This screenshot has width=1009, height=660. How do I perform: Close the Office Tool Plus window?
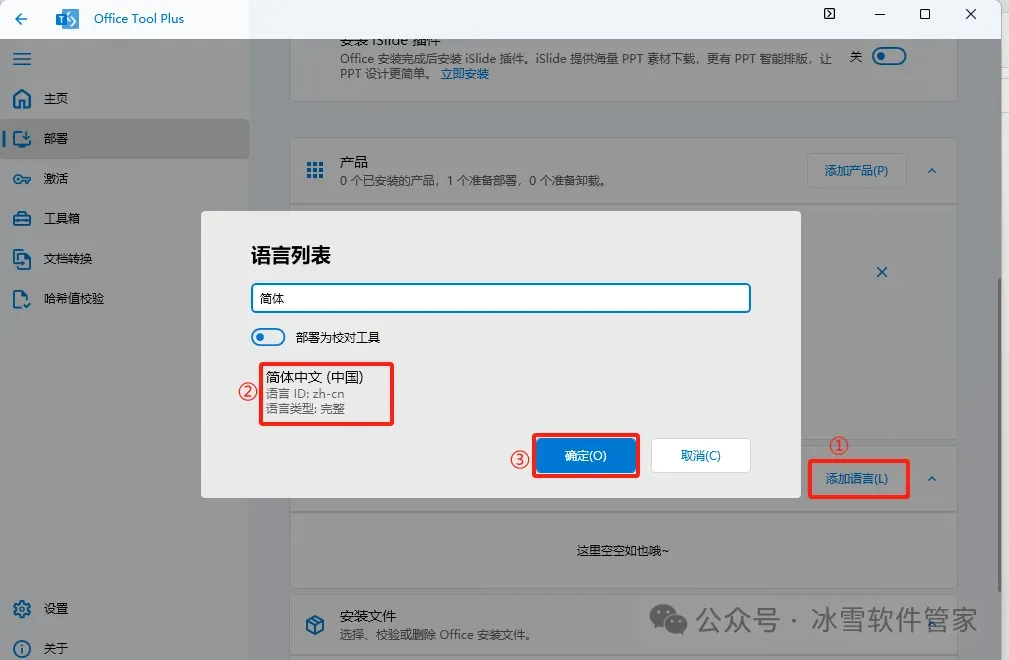(x=971, y=14)
